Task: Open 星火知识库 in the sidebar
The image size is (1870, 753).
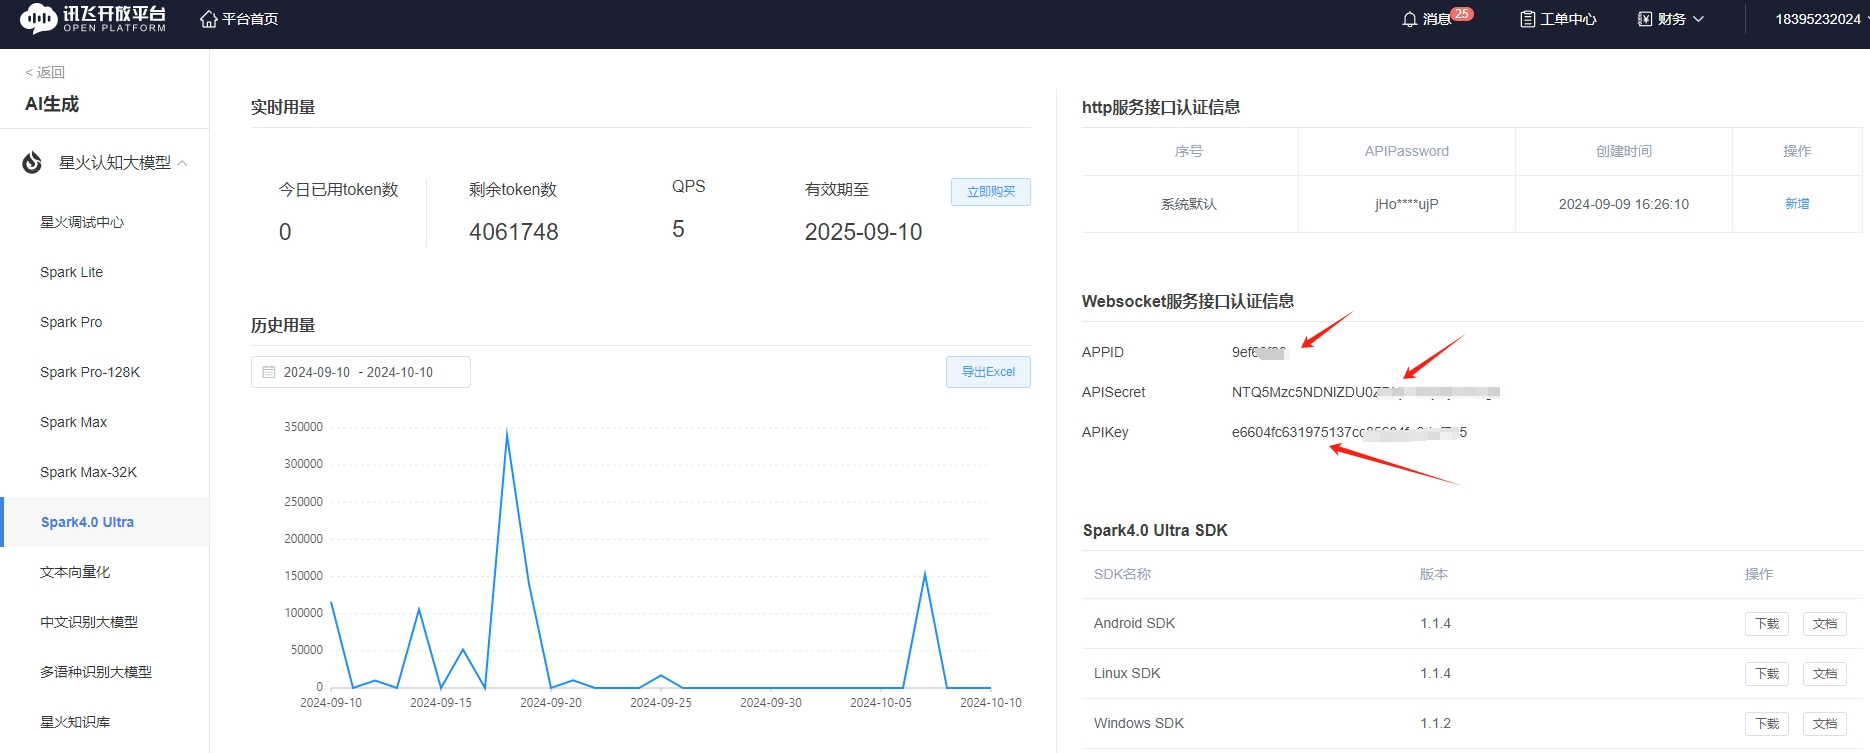Action: [75, 722]
